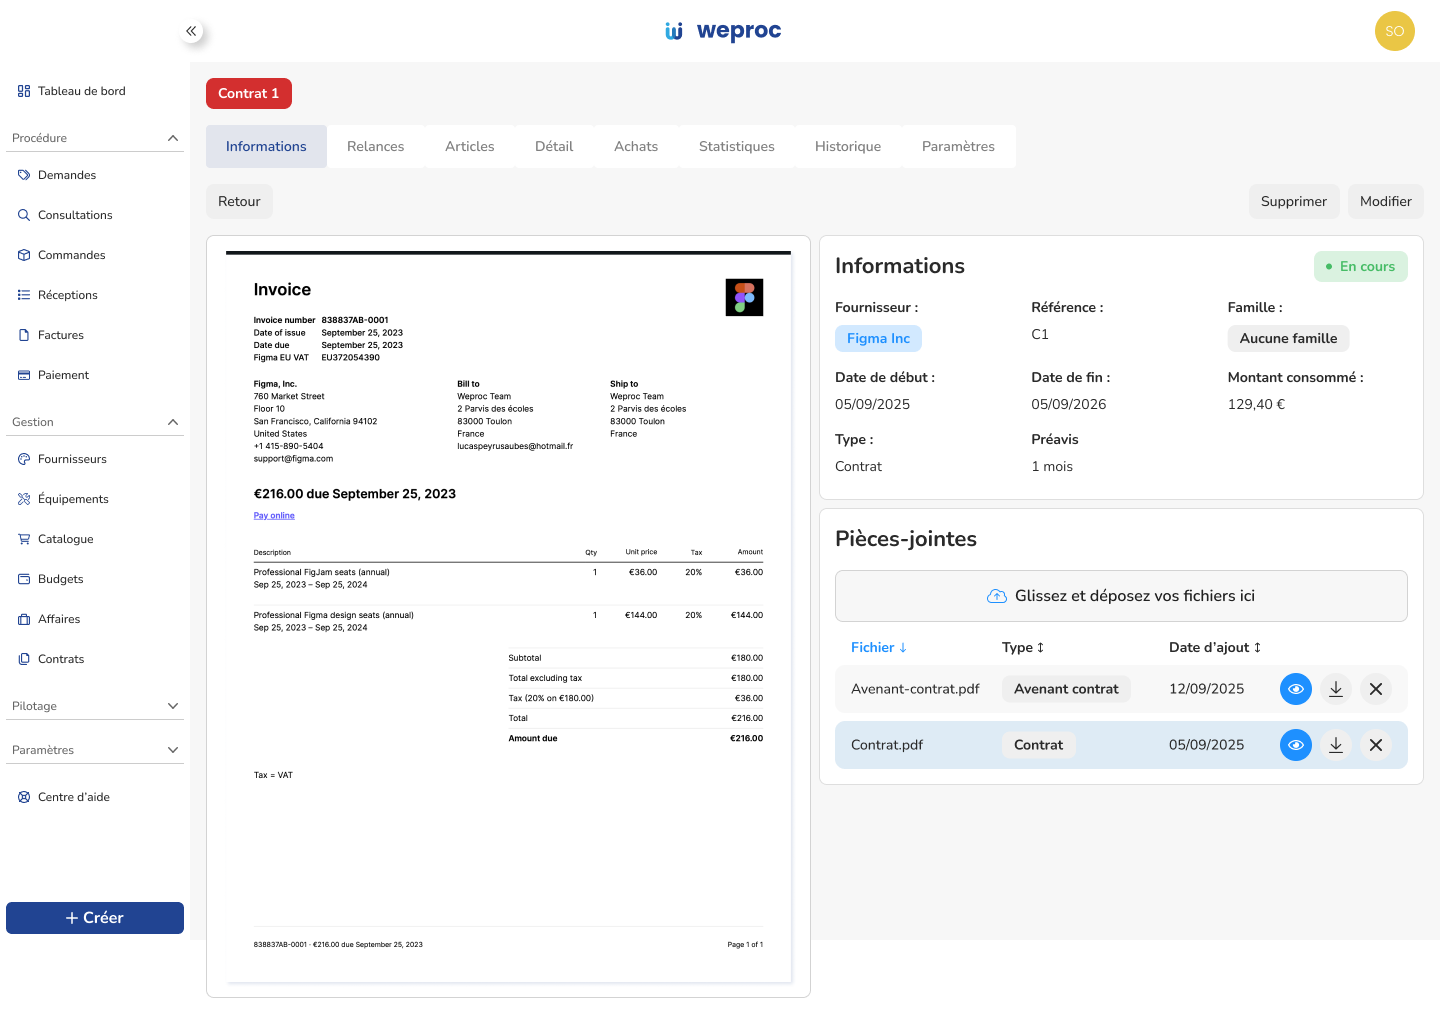The image size is (1440, 1014).
Task: Download the Avenant-contrat.pdf file
Action: (1335, 689)
